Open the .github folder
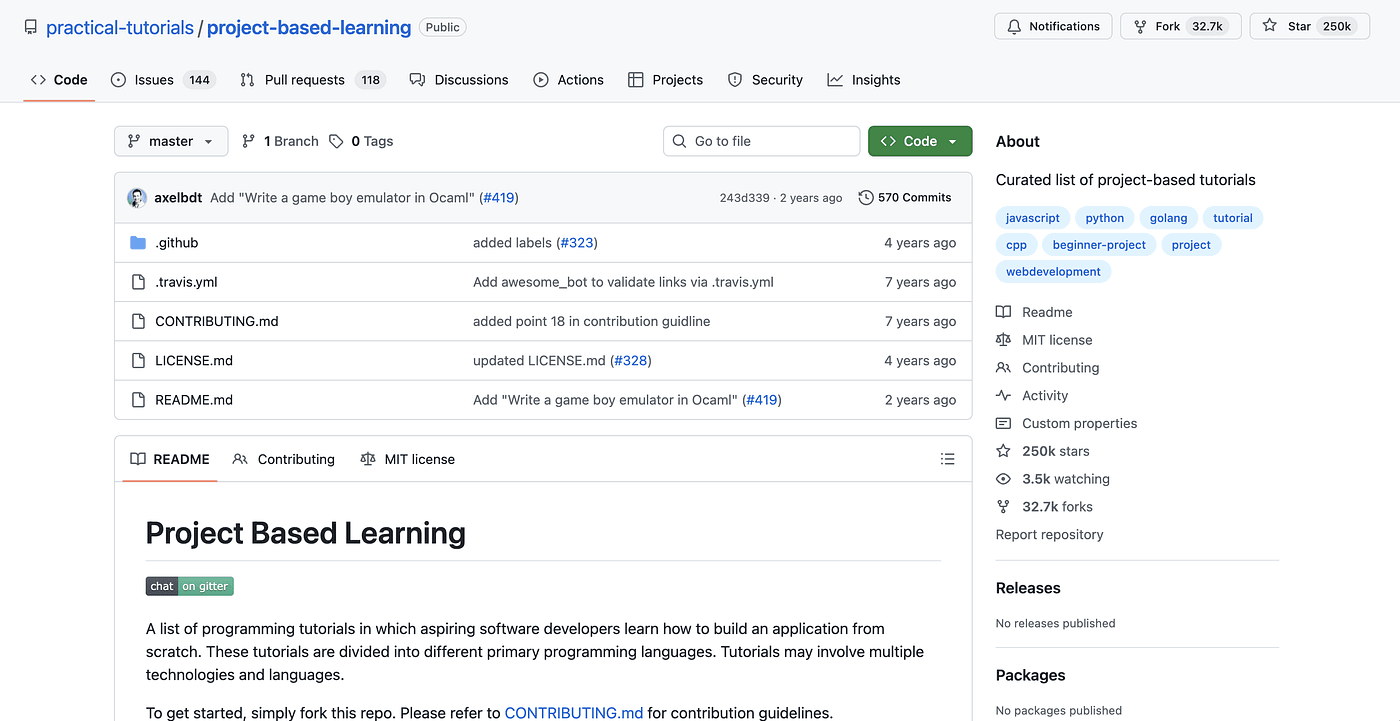The width and height of the screenshot is (1400, 721). tap(177, 243)
